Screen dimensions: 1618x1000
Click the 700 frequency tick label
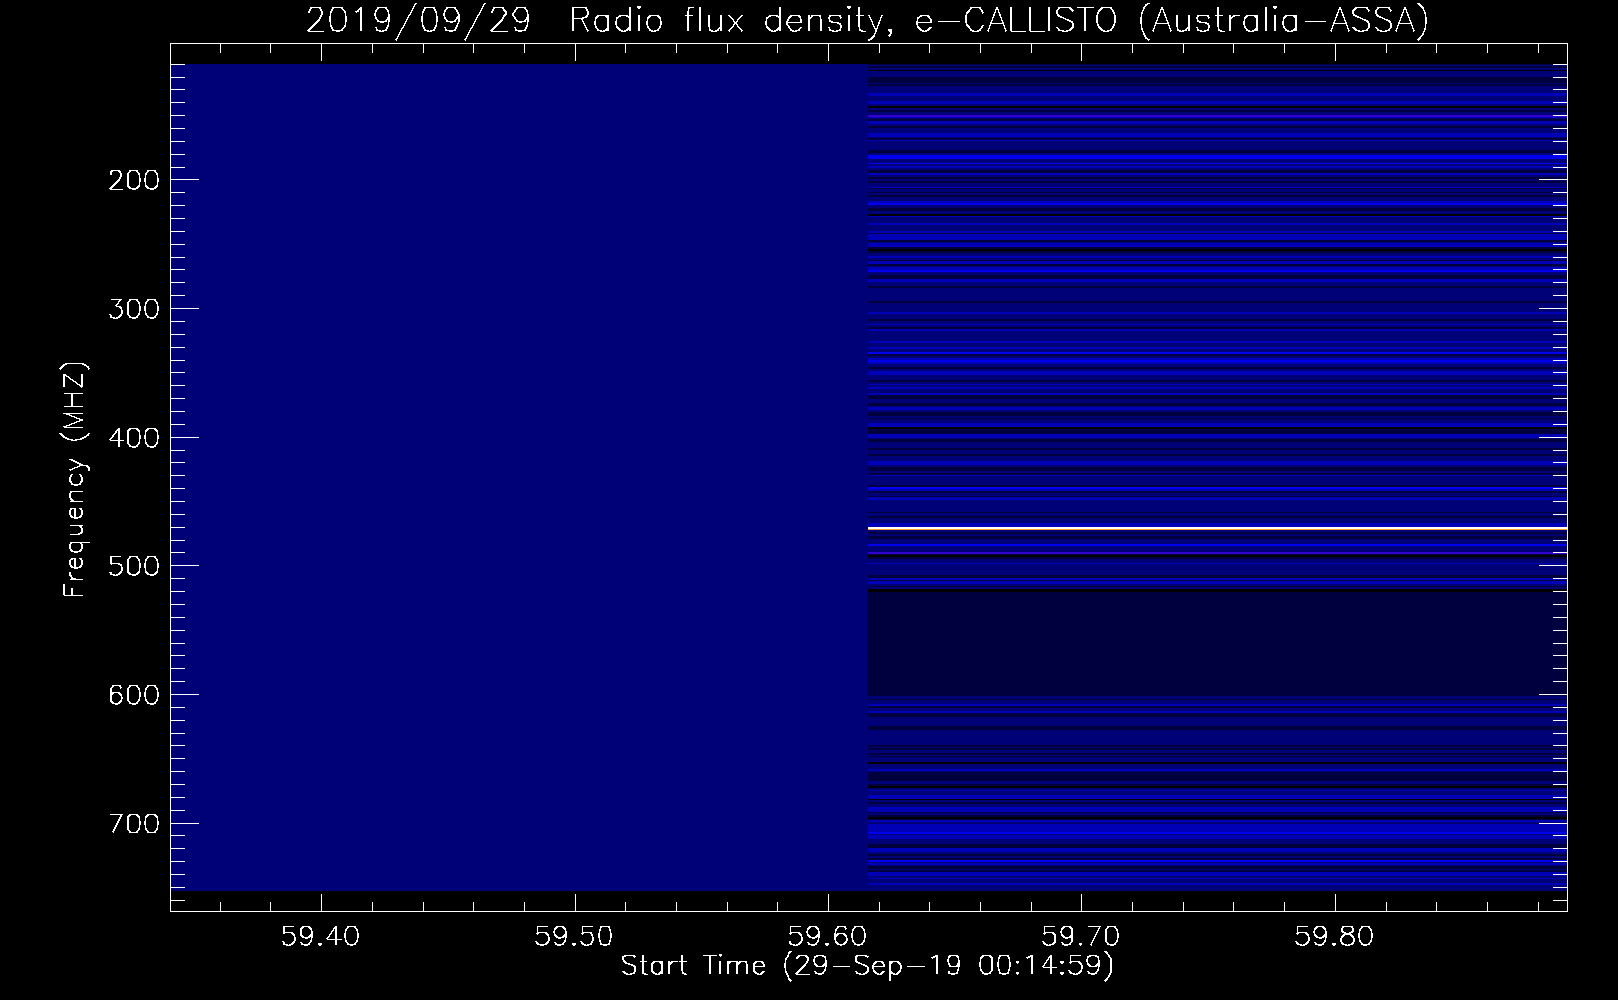pyautogui.click(x=133, y=823)
